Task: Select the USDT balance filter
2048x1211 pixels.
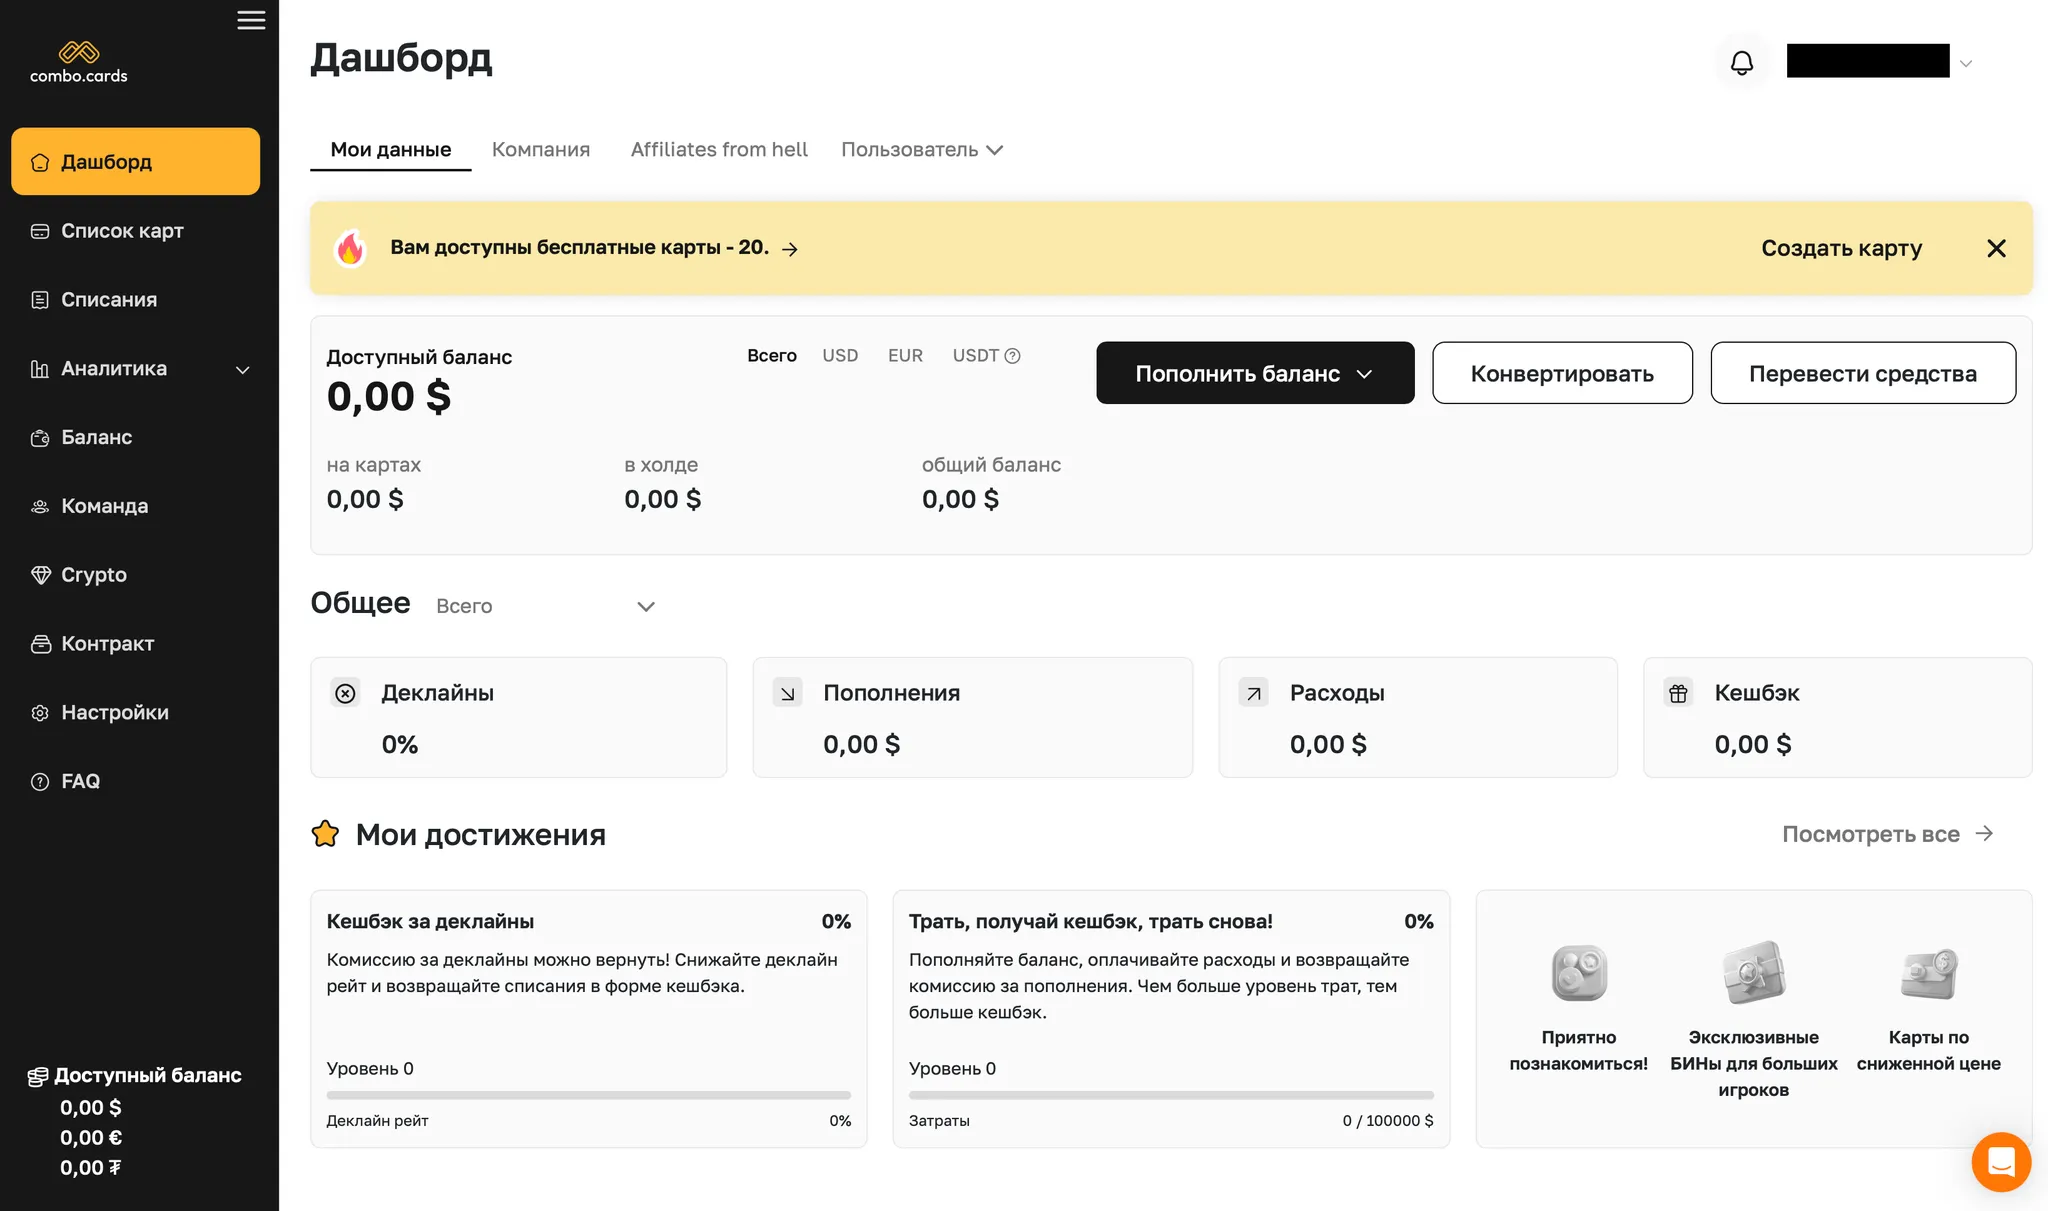Action: (974, 356)
